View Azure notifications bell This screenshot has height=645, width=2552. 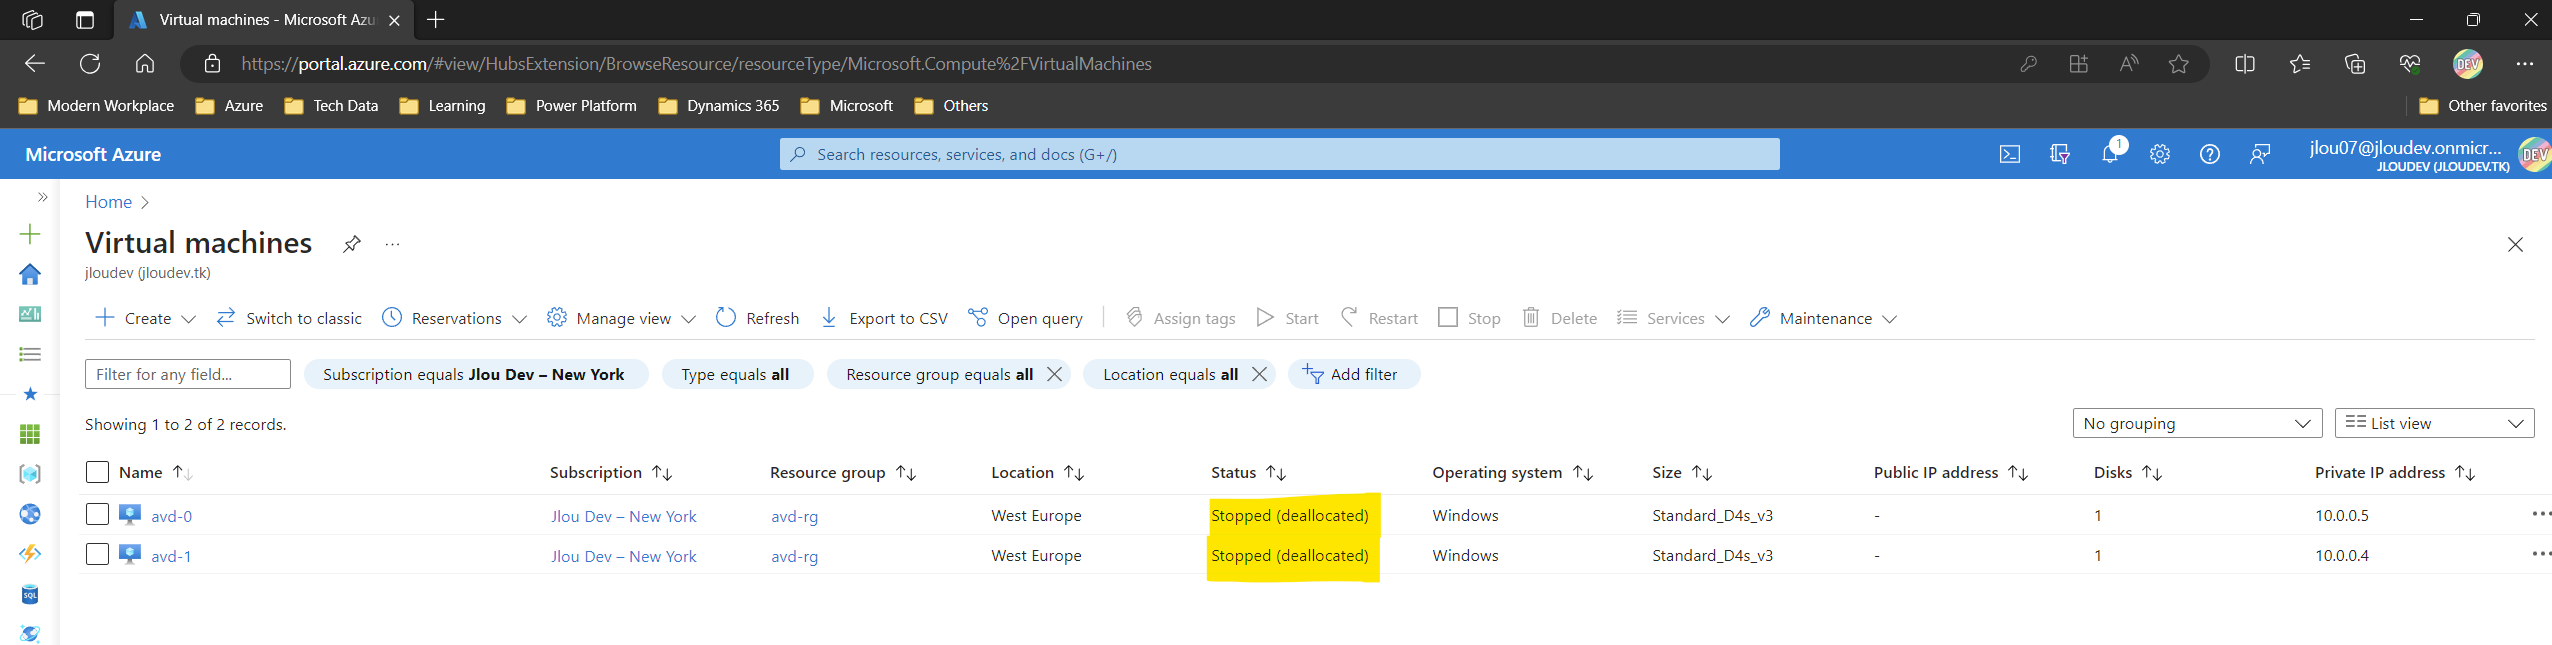(x=2110, y=154)
